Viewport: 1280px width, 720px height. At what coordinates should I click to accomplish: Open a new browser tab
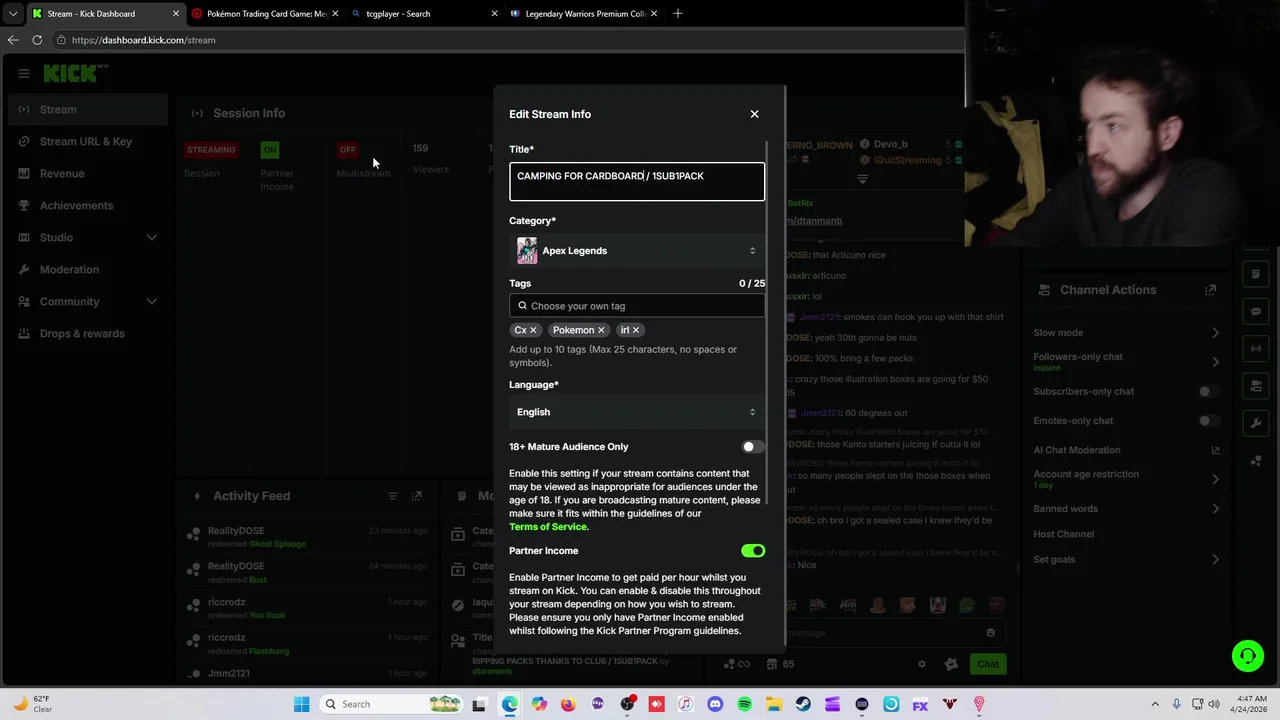[x=678, y=14]
